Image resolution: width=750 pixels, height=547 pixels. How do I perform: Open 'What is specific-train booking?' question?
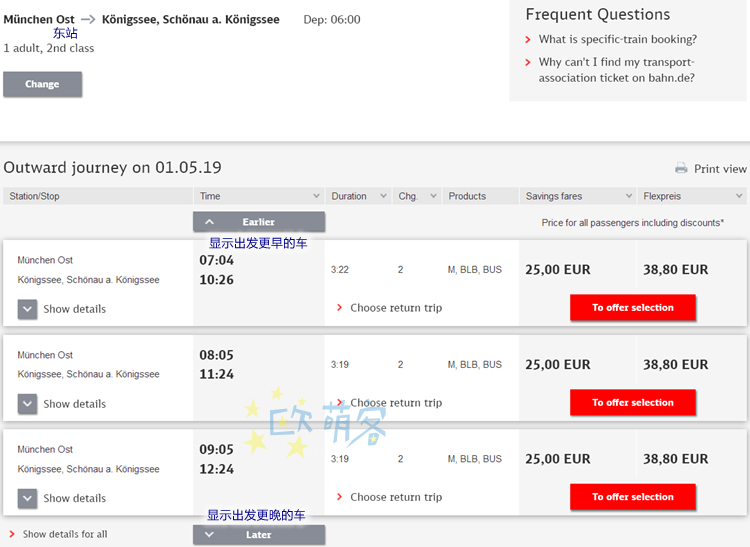(x=617, y=40)
